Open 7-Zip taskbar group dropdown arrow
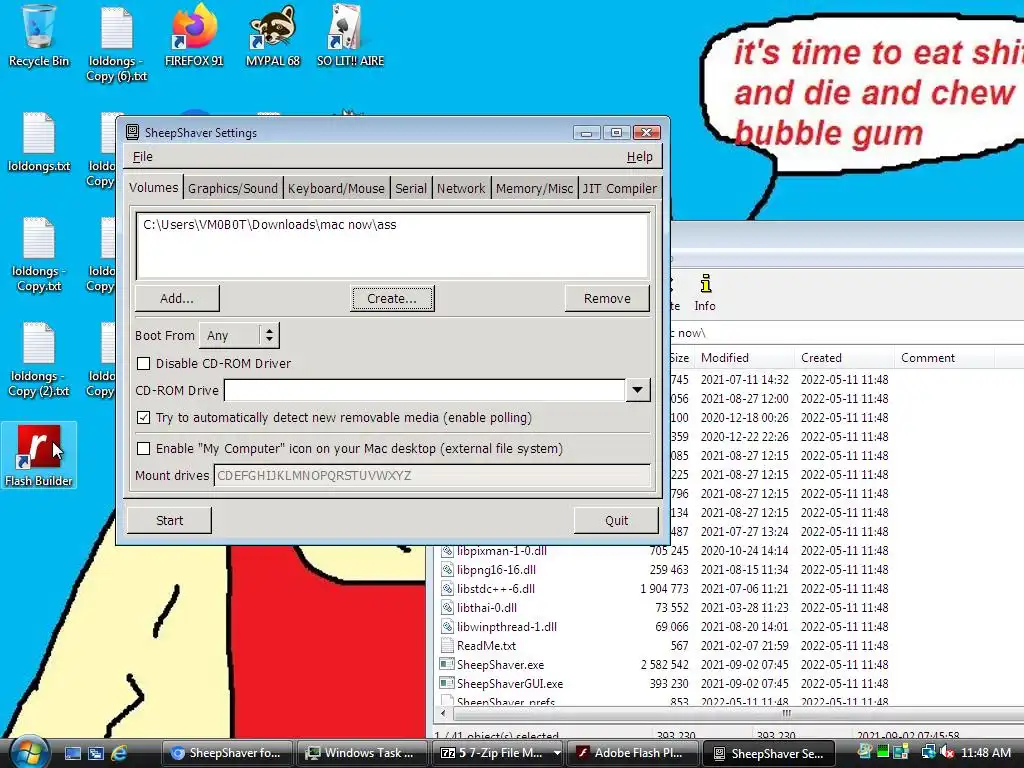The image size is (1024, 768). (x=557, y=753)
